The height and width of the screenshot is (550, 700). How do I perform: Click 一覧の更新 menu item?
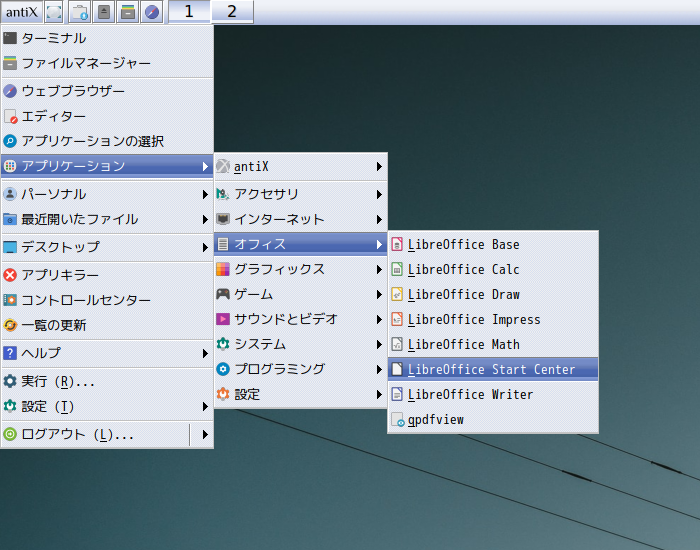coord(107,325)
